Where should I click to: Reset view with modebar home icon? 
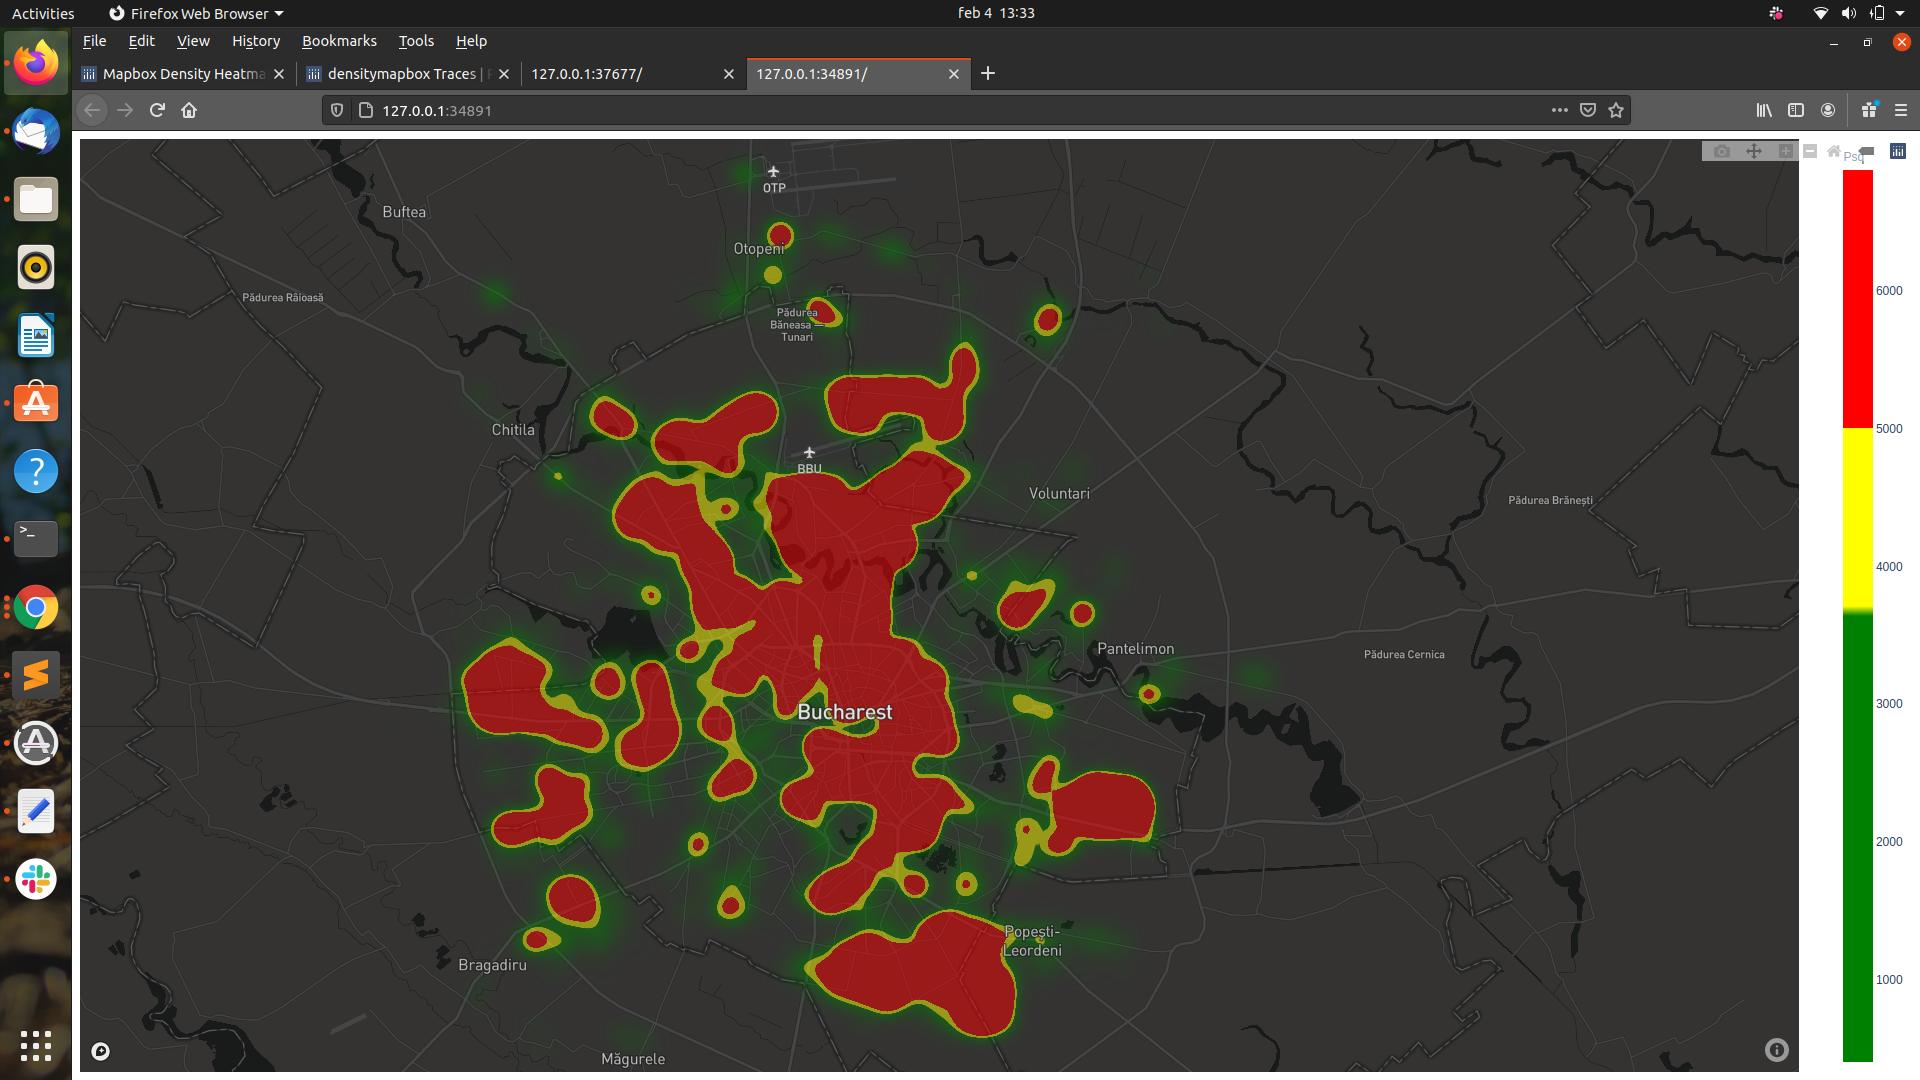click(1833, 151)
